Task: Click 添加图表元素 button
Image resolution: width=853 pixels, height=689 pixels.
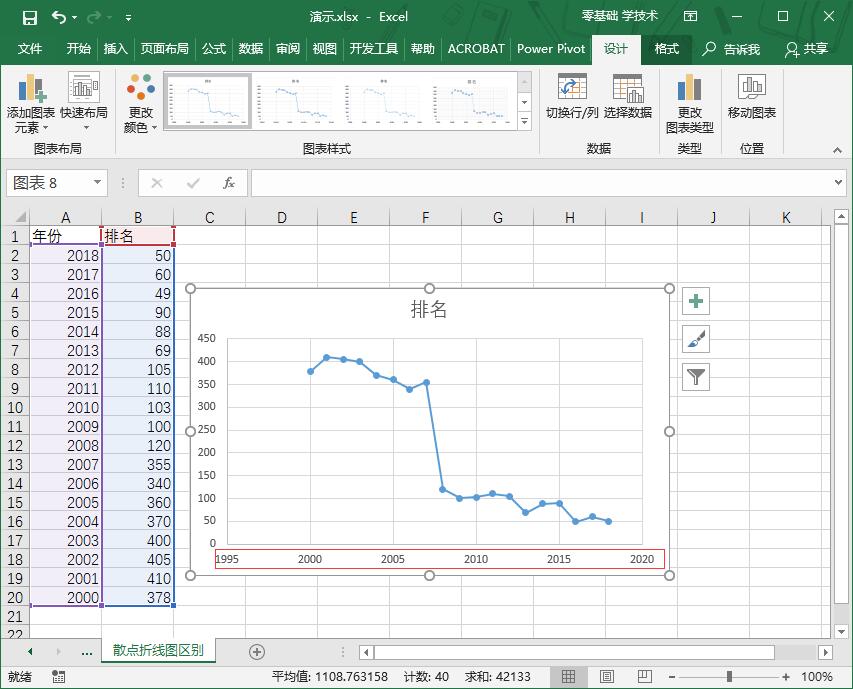Action: click(x=30, y=103)
